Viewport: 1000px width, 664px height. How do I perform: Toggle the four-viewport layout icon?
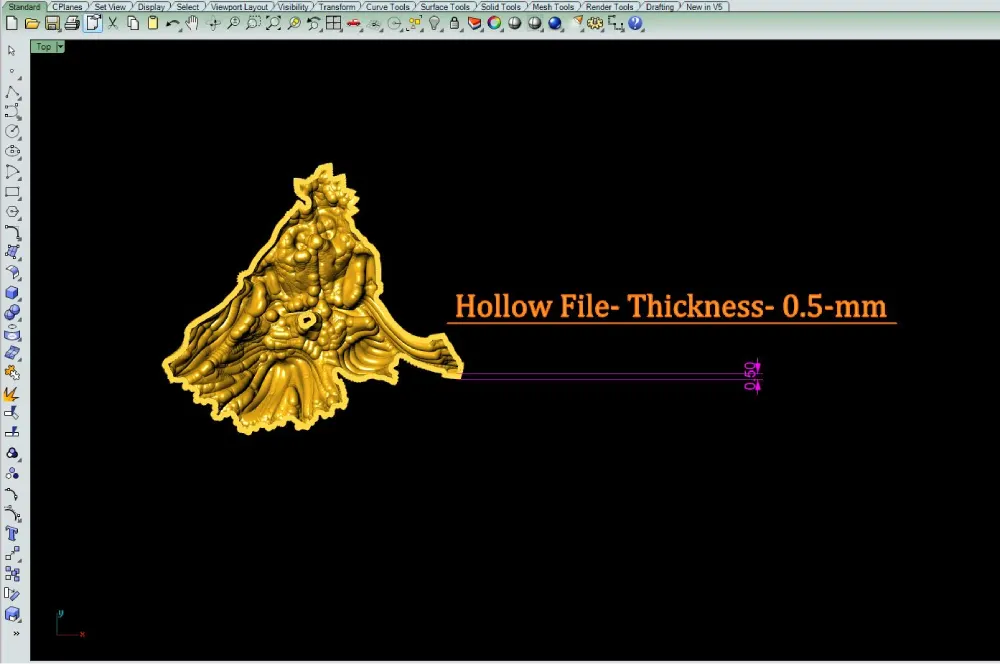pyautogui.click(x=334, y=24)
